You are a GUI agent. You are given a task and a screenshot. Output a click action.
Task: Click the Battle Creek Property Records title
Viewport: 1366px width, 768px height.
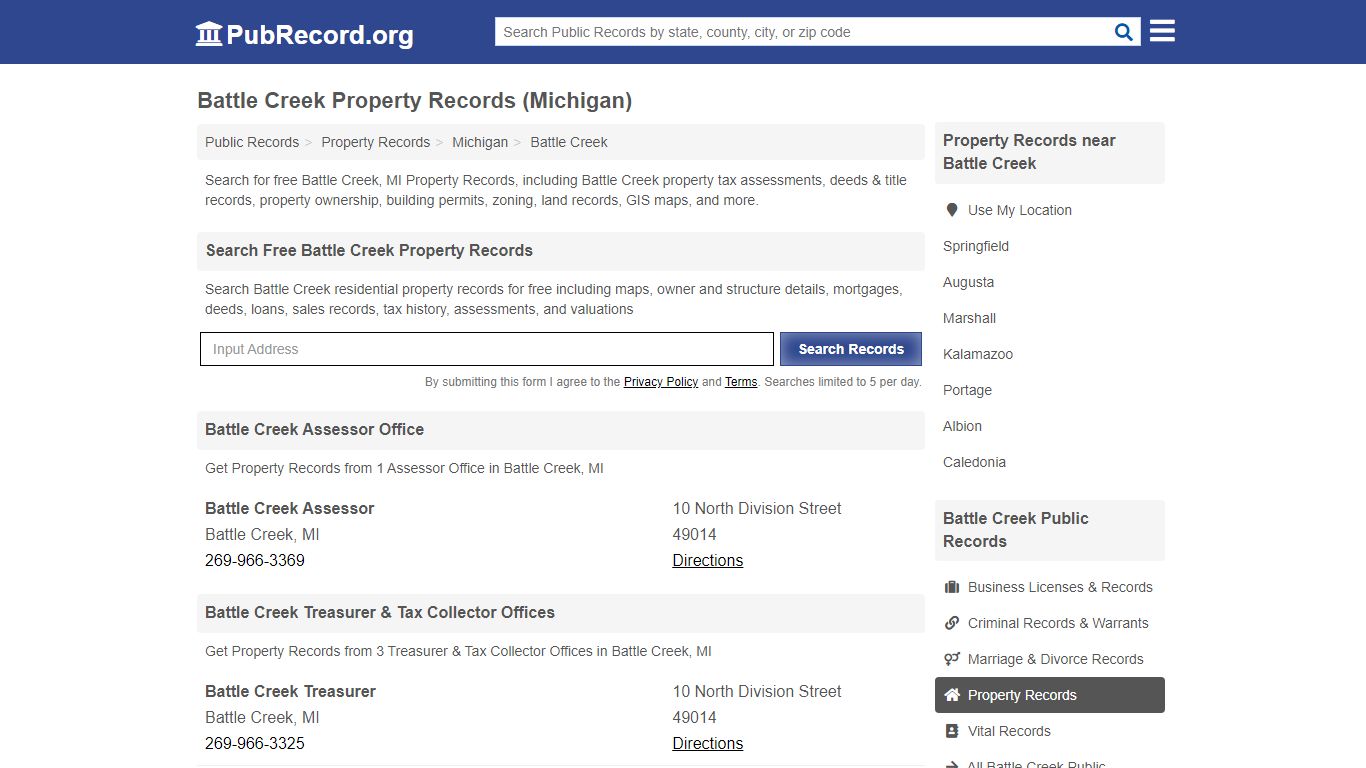414,100
